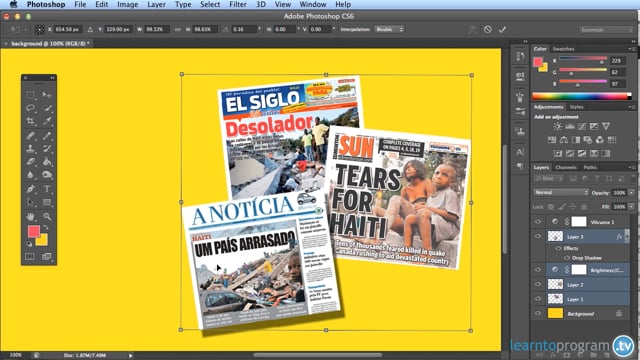The height and width of the screenshot is (360, 640).
Task: Select the Rectangular Marquee tool
Action: 31,95
